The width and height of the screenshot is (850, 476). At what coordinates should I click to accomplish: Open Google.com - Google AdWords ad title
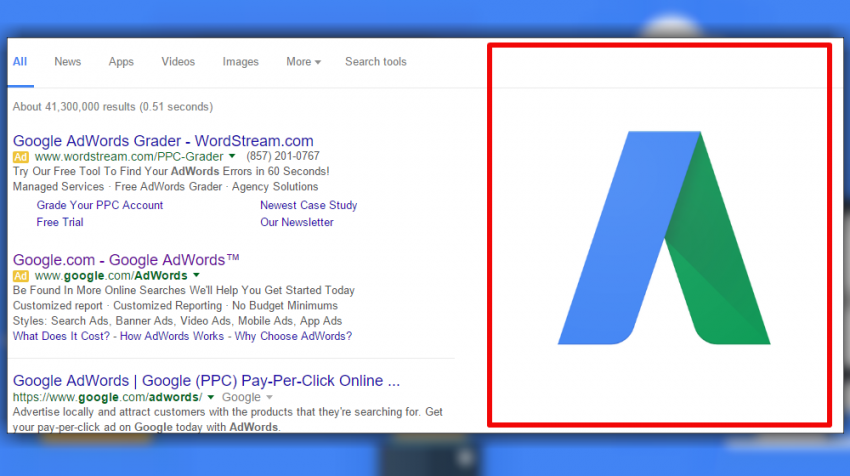tap(126, 260)
